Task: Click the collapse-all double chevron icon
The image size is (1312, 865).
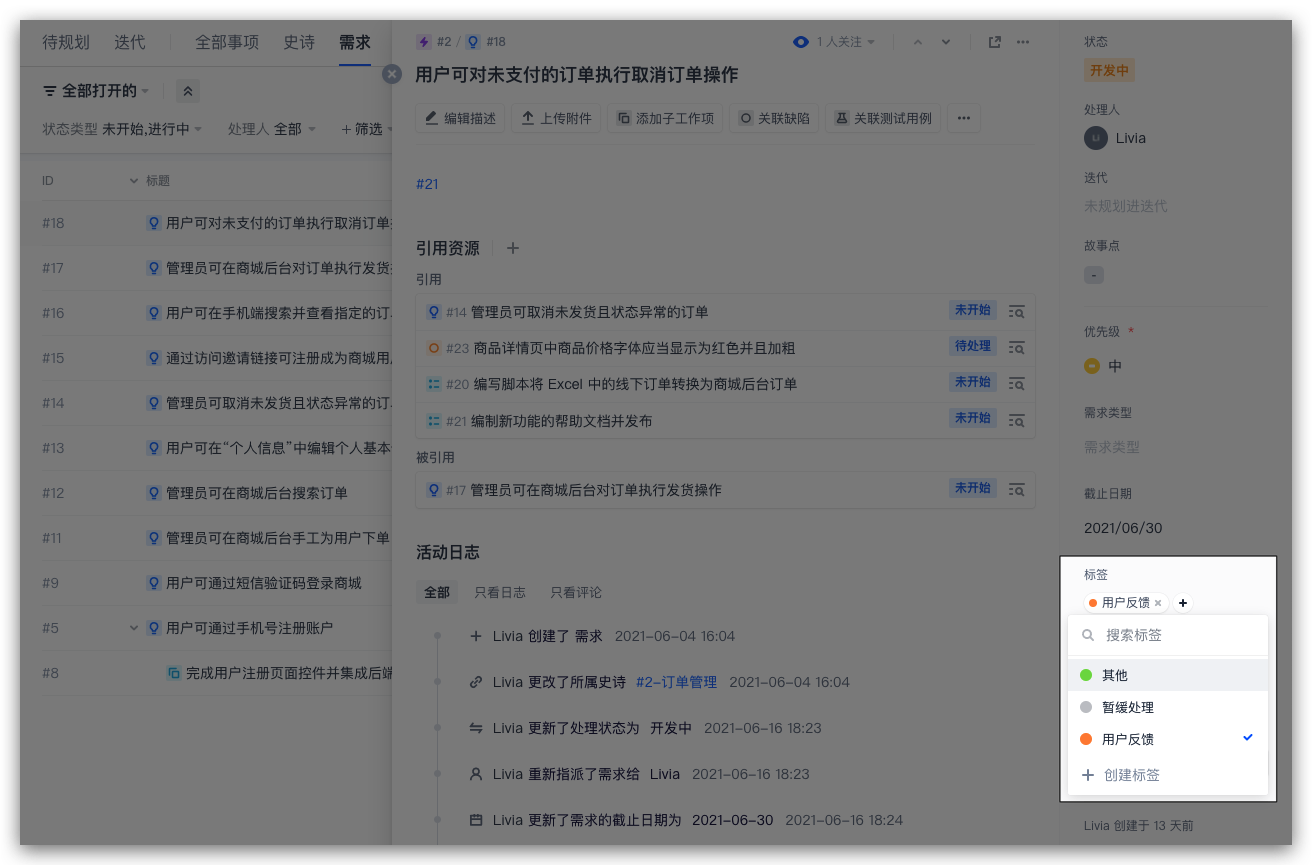Action: point(188,91)
